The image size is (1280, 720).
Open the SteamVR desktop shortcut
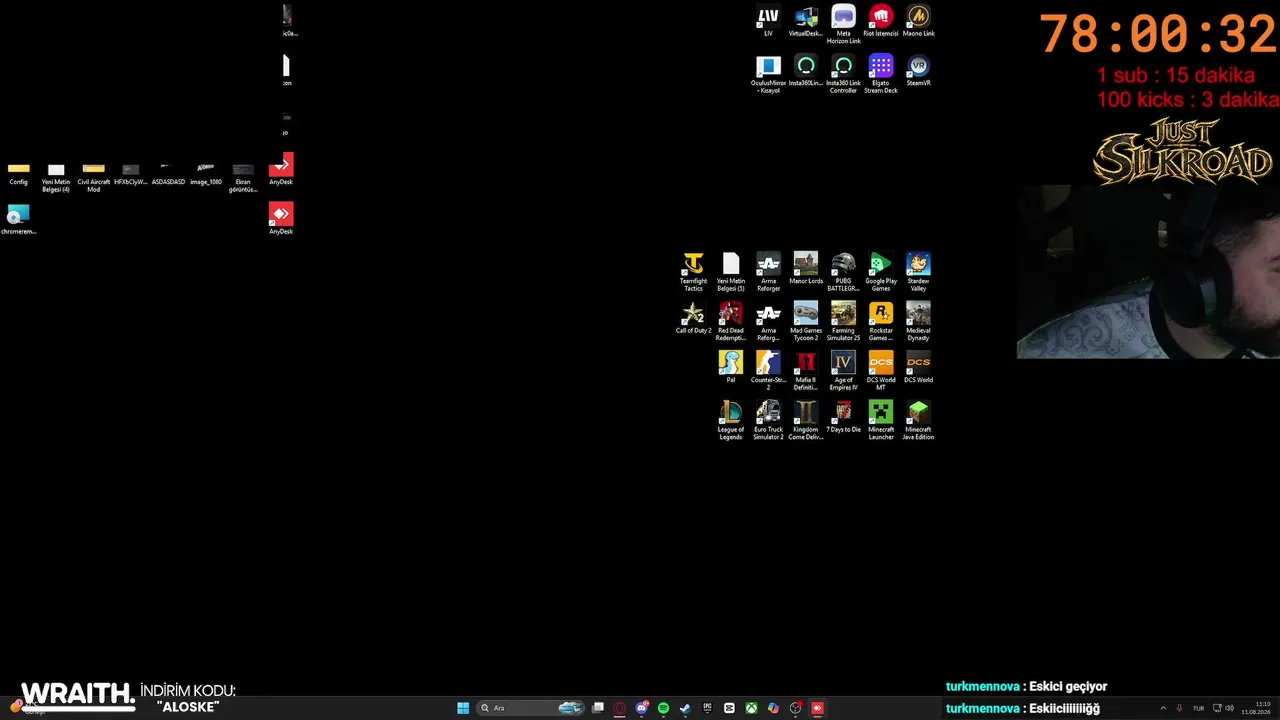pos(918,71)
